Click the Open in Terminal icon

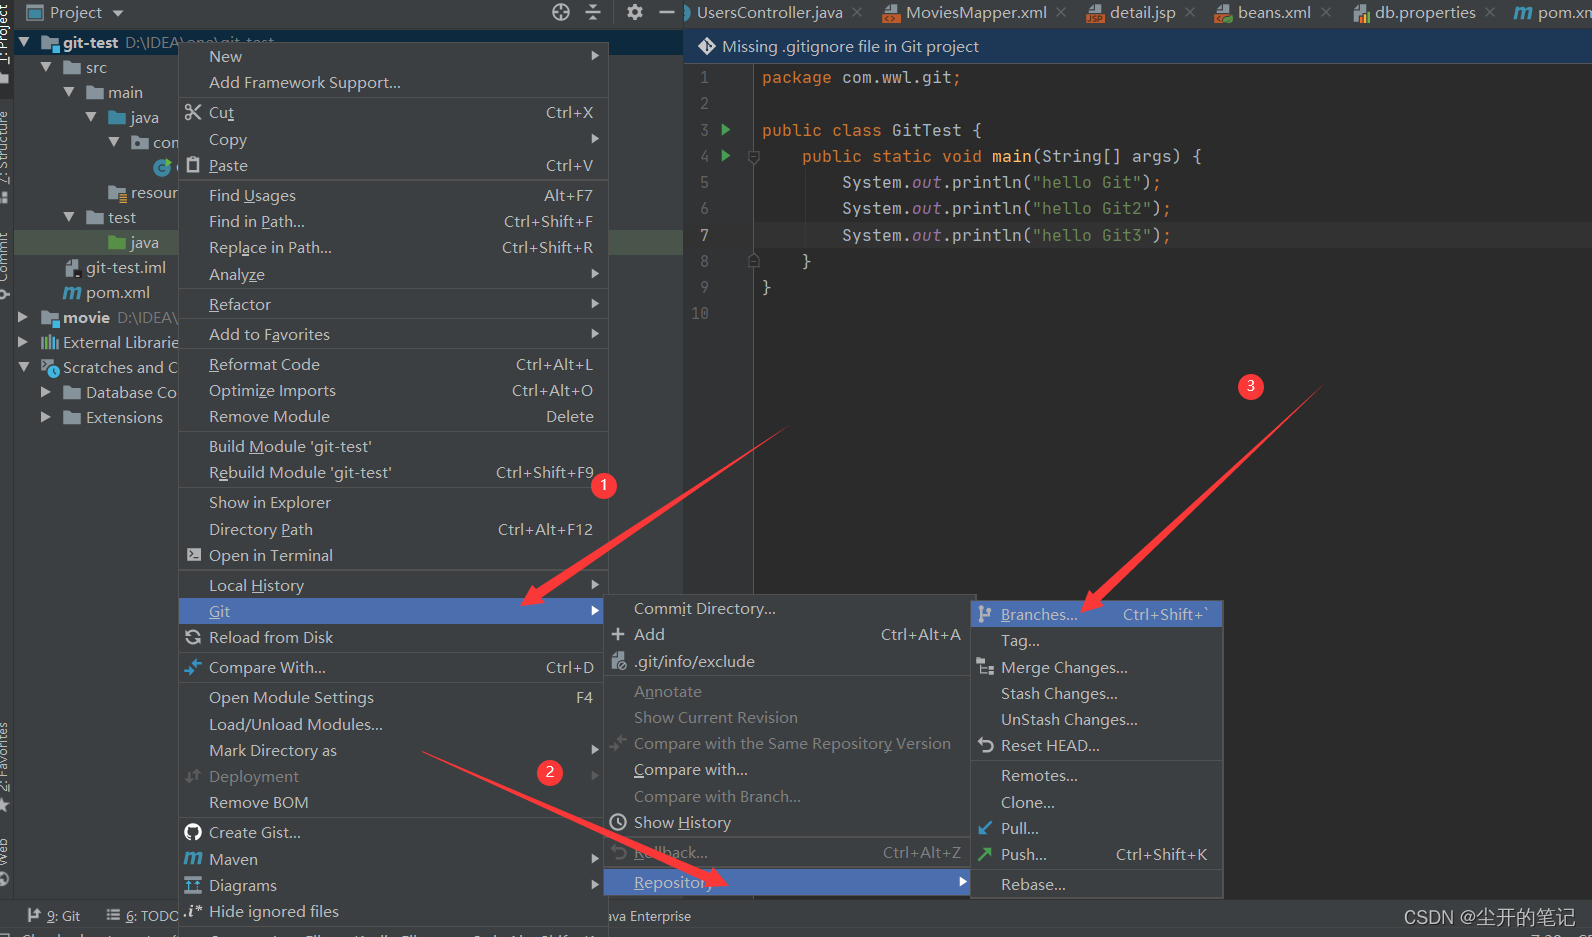point(194,555)
